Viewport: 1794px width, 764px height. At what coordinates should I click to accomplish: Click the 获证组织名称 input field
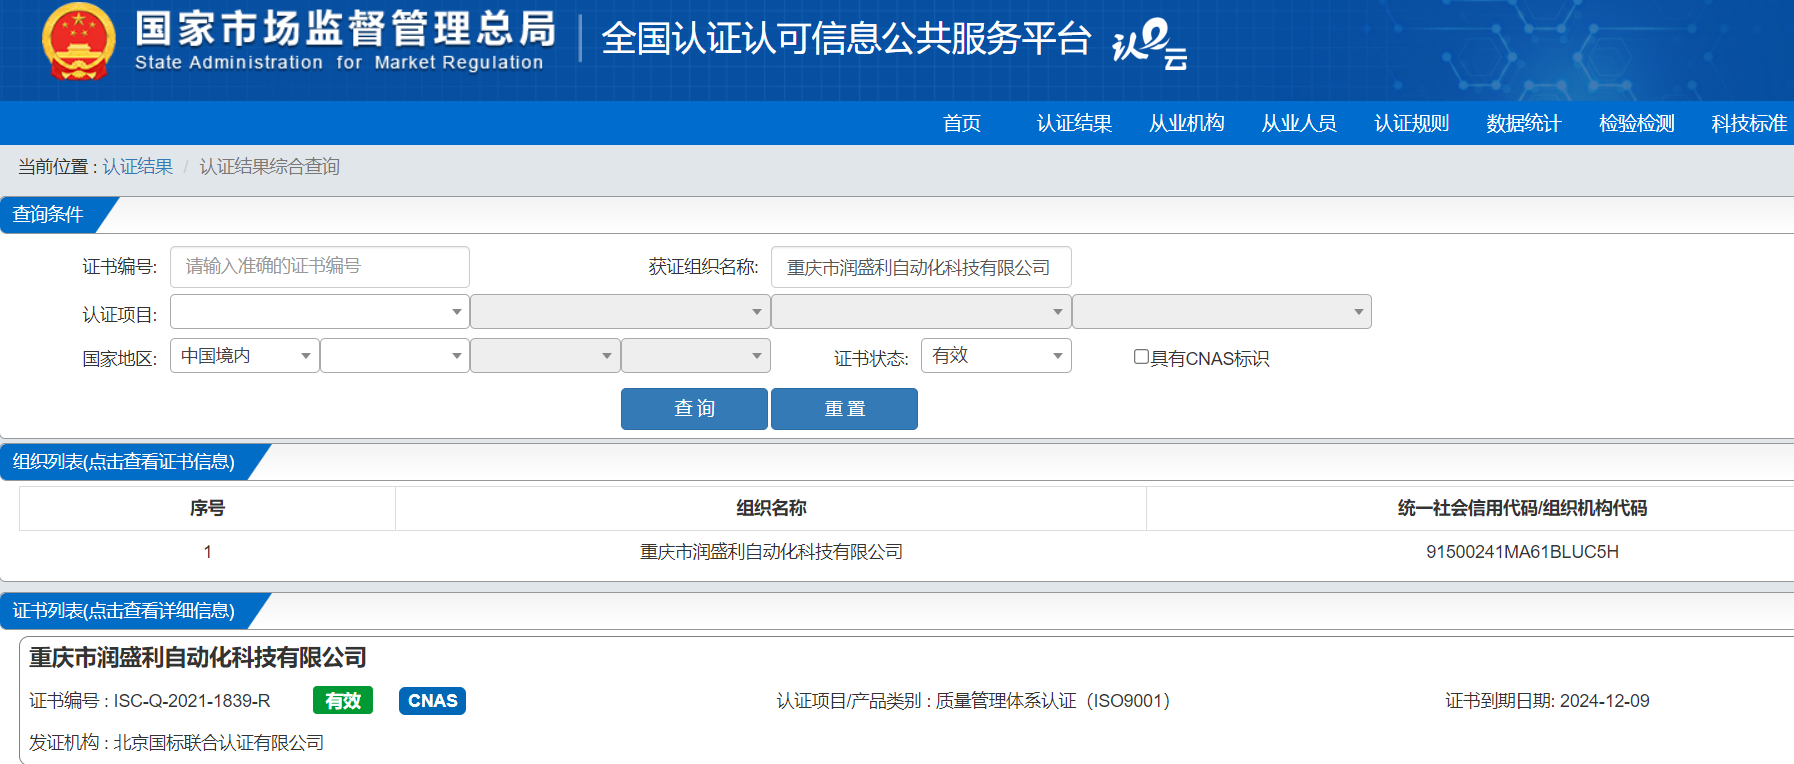tap(921, 267)
